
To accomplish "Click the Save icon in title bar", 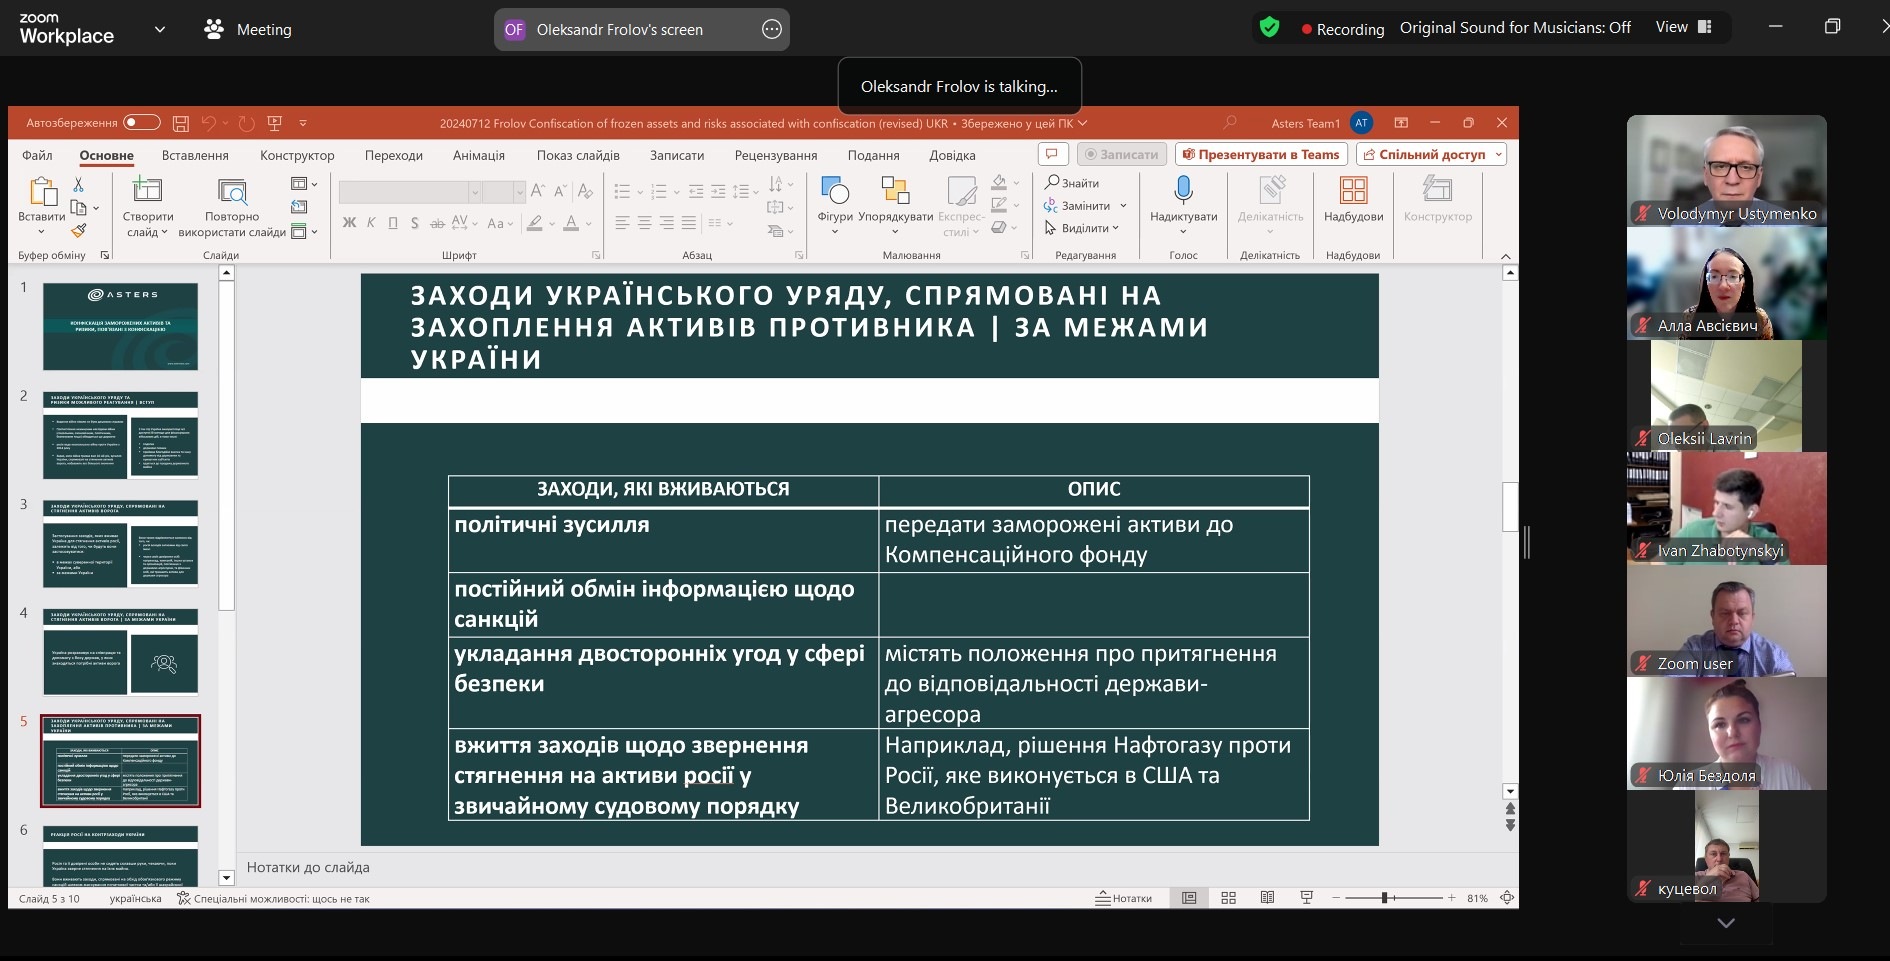I will (x=181, y=123).
